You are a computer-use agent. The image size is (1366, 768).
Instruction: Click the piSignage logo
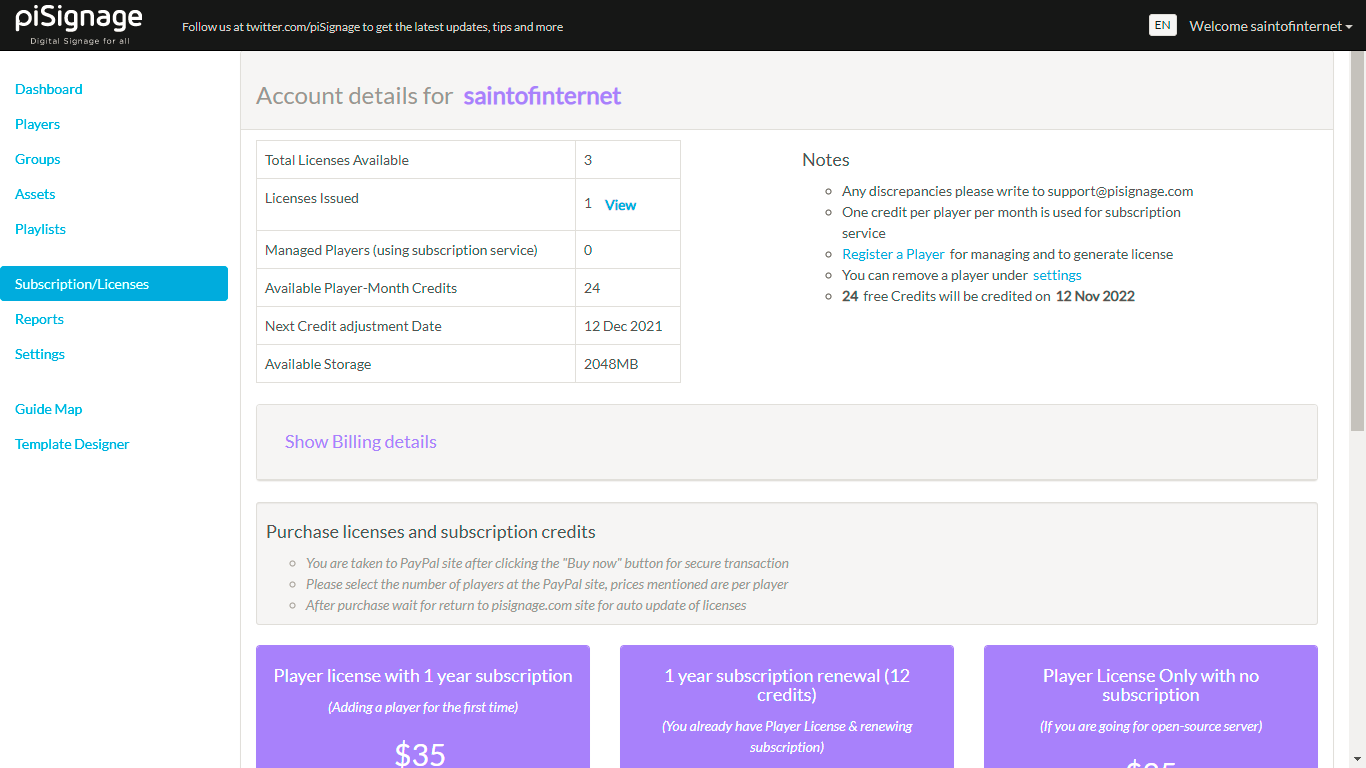[x=79, y=25]
